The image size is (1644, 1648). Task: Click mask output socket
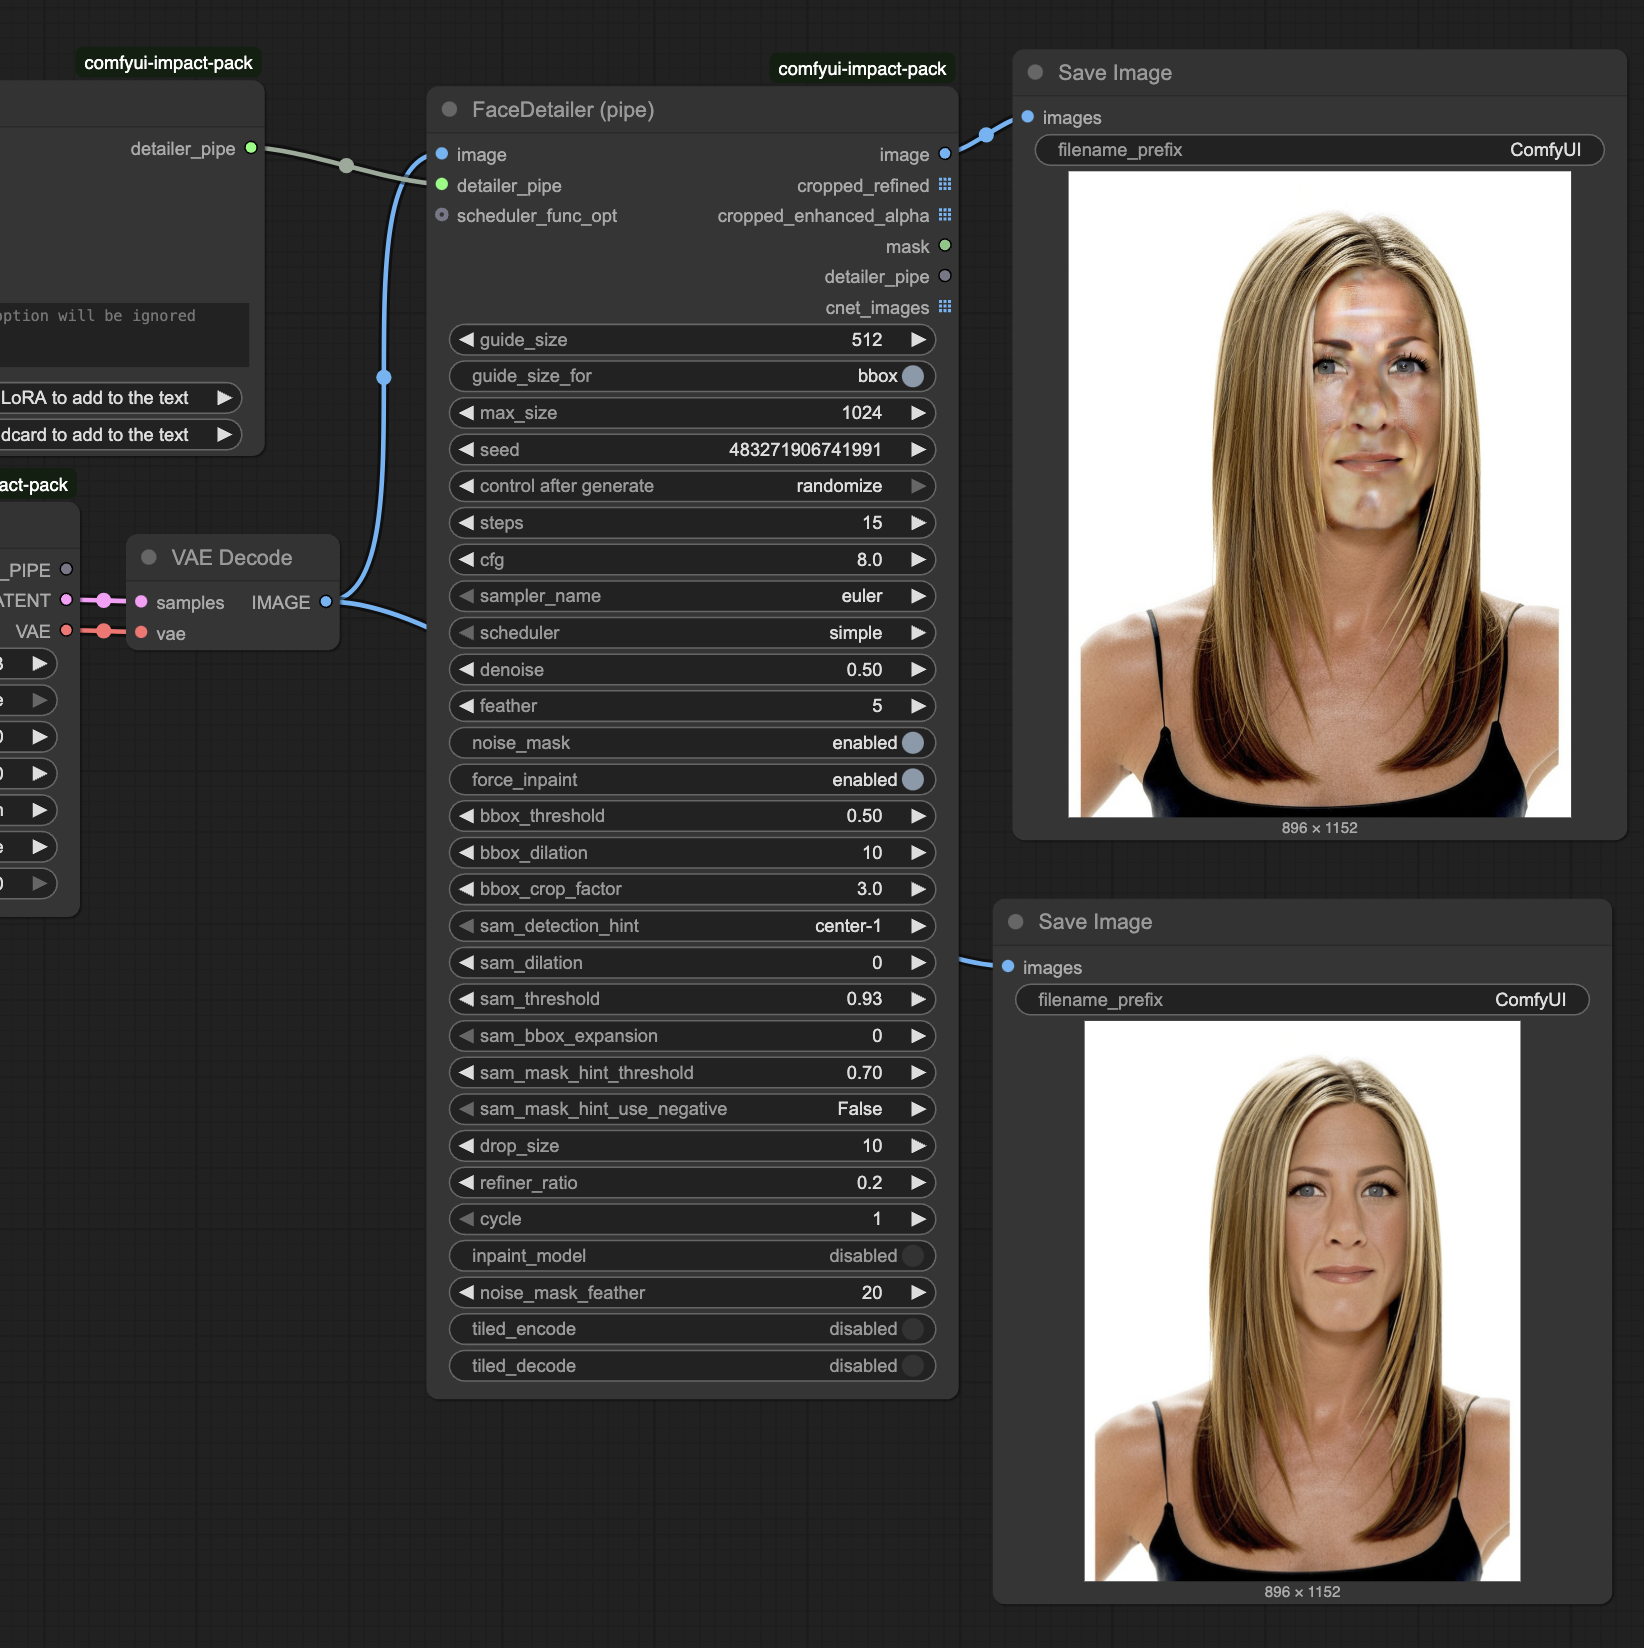click(x=945, y=246)
